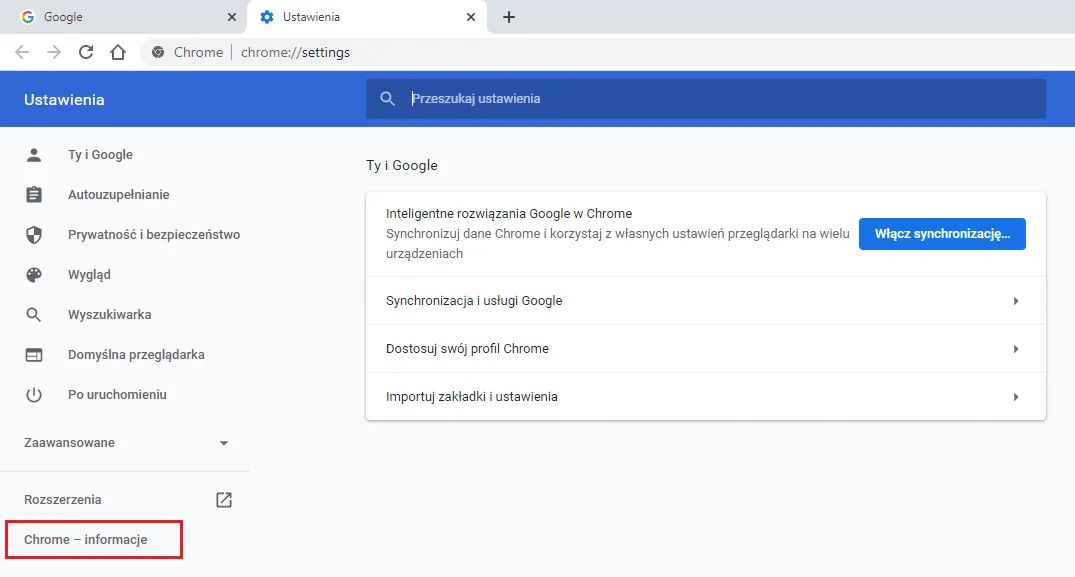Screen dimensions: 1075x577
Task: Click Inteligentne rozwiązania Google w Chrome text
Action: (x=509, y=214)
